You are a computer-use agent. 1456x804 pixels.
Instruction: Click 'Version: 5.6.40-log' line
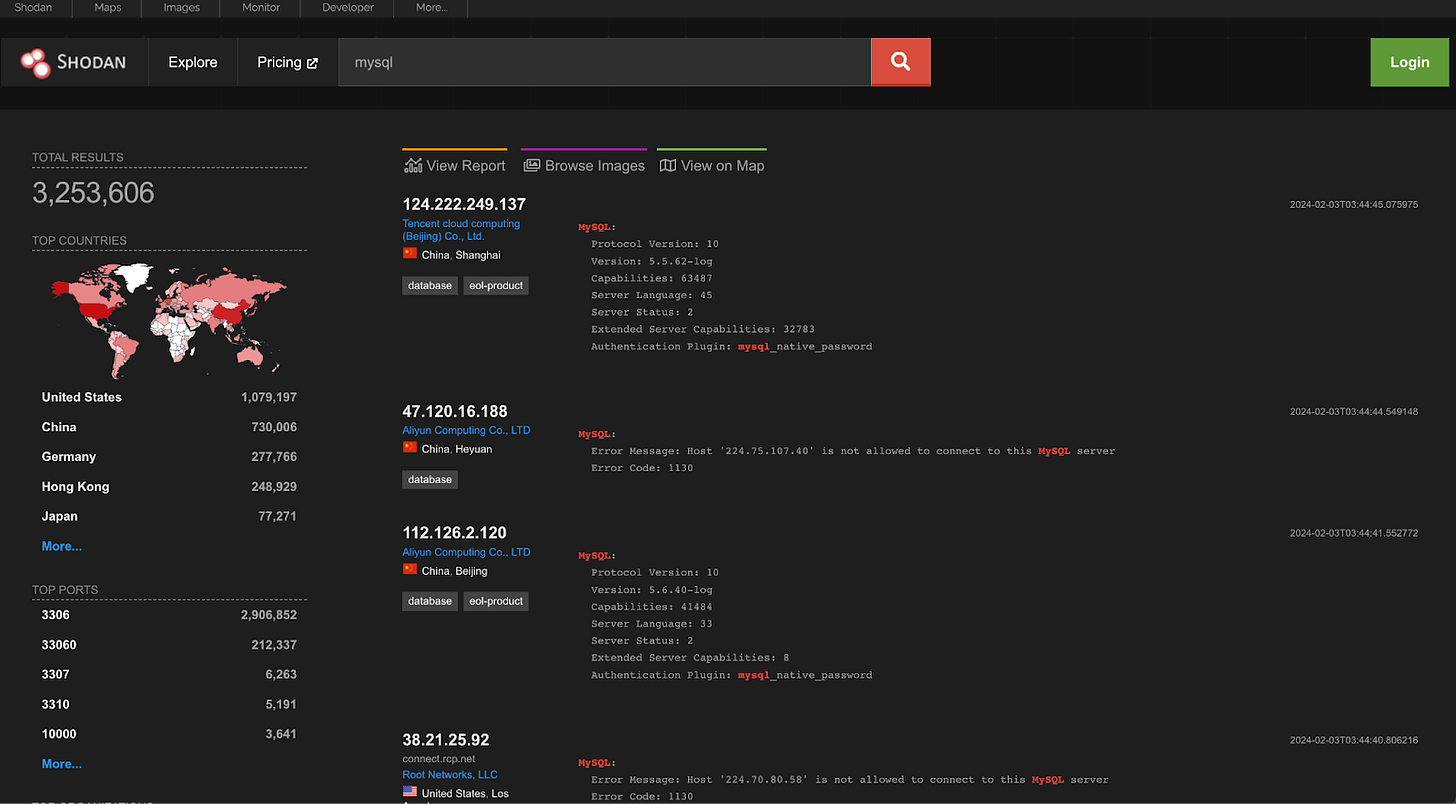tap(652, 590)
